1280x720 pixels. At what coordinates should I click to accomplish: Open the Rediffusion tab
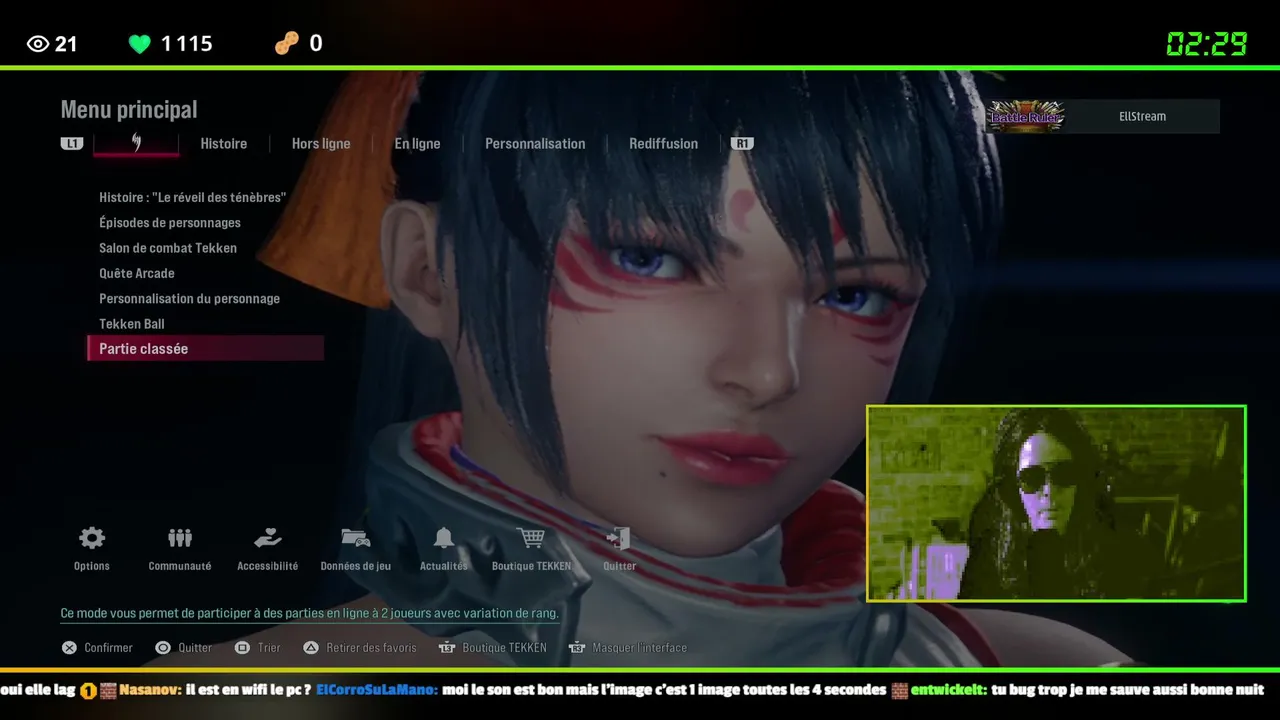click(x=664, y=143)
